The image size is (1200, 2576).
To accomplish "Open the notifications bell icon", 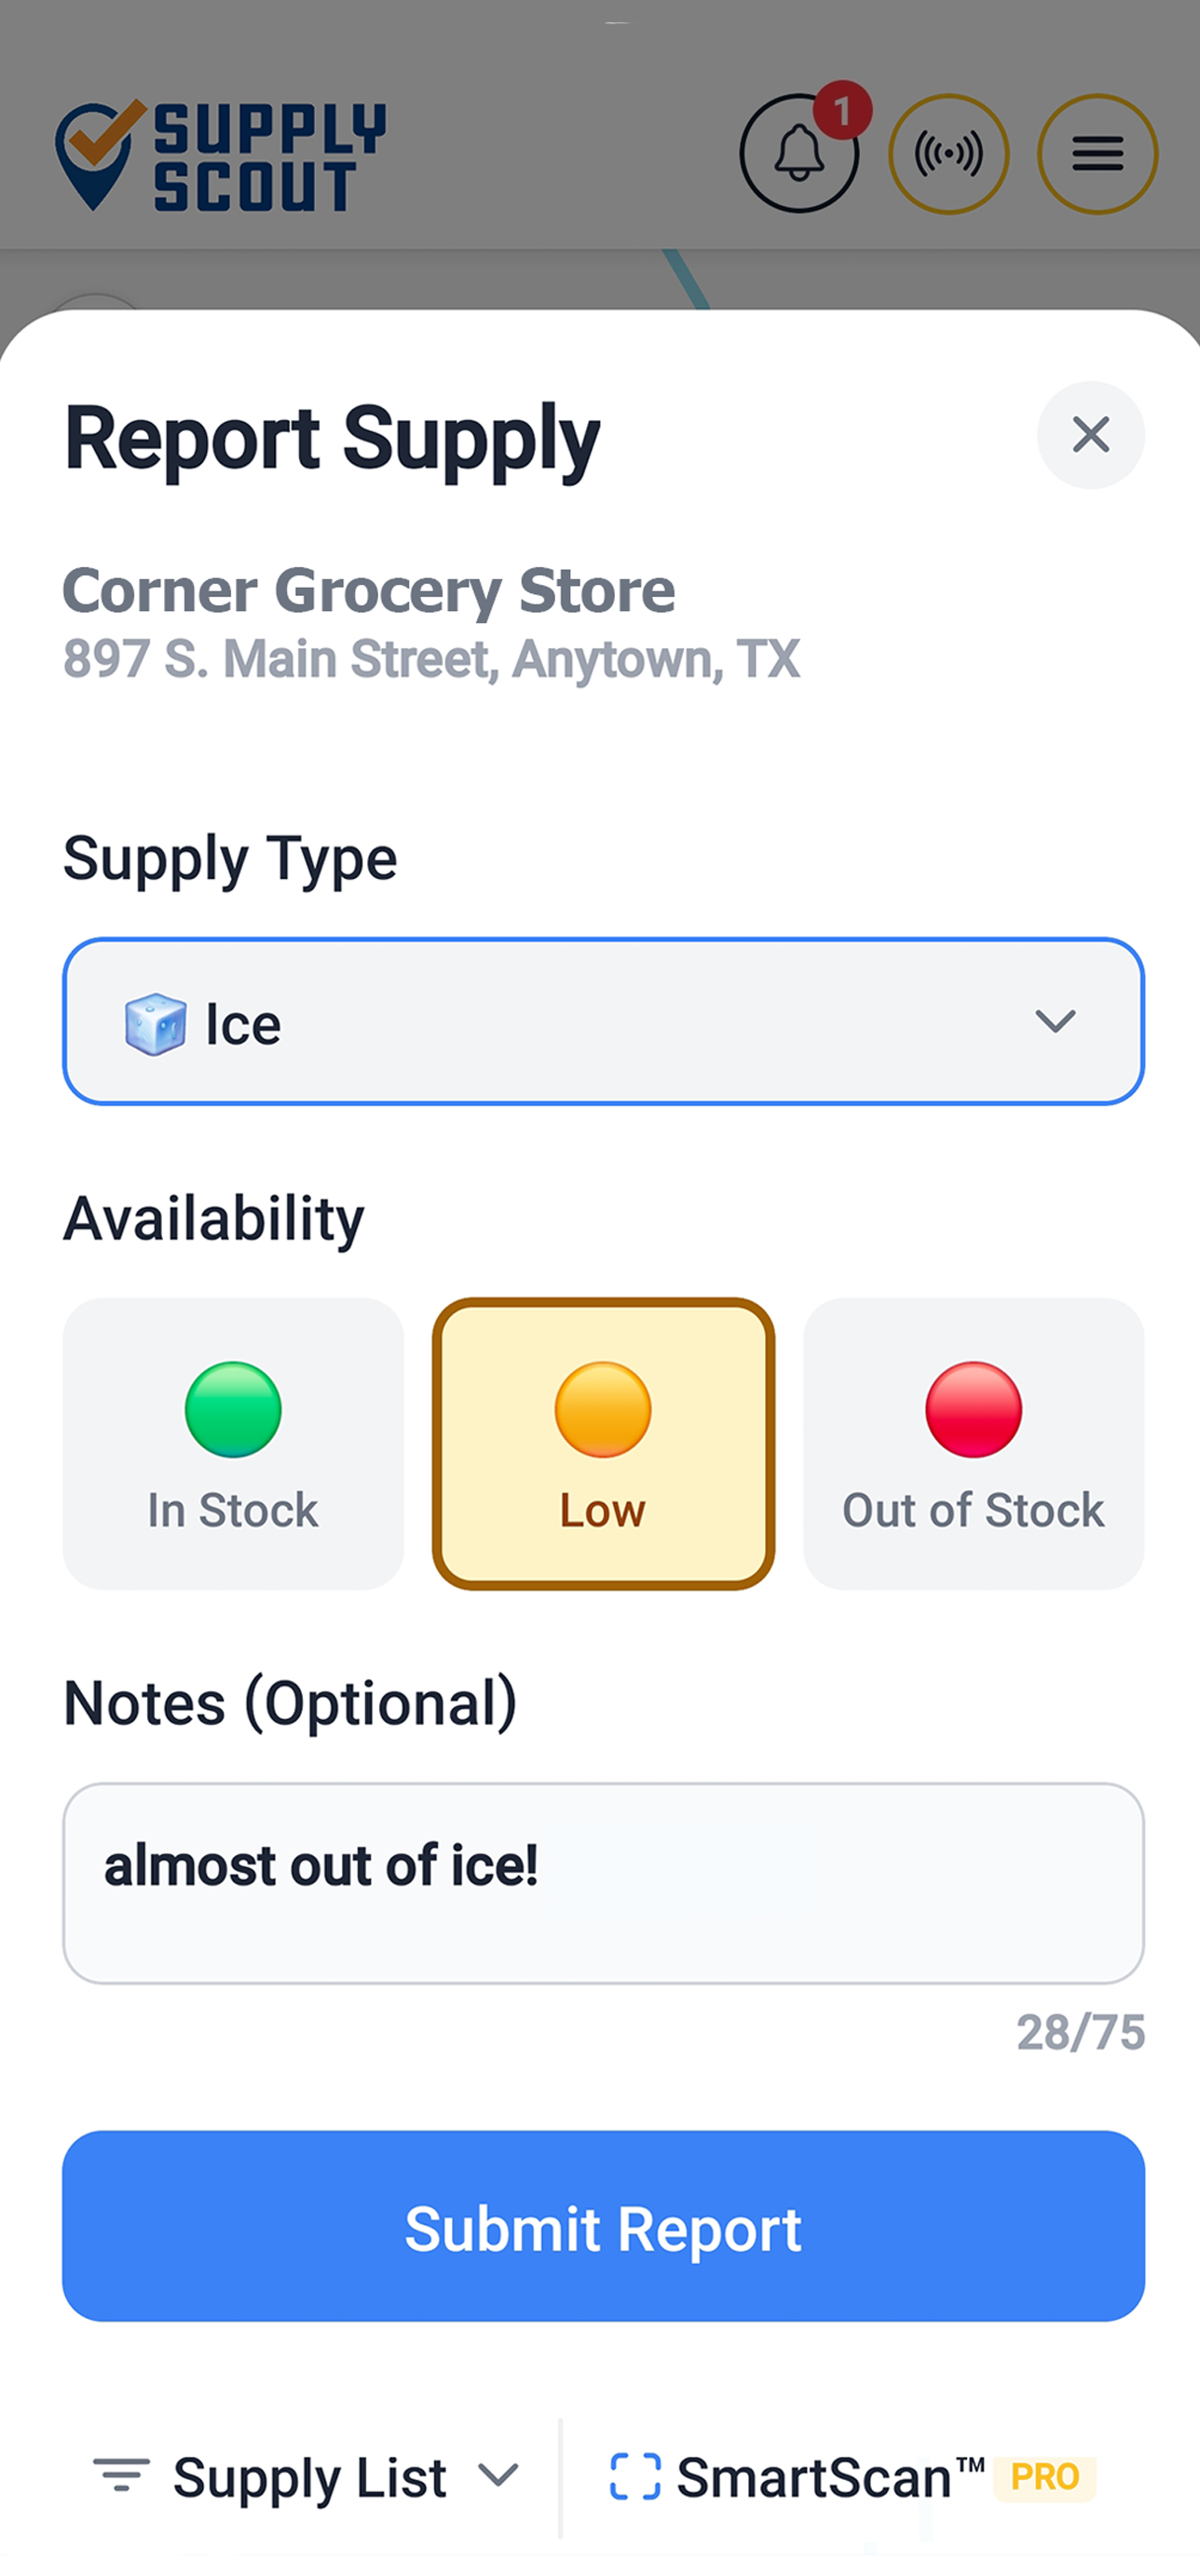I will pos(798,154).
